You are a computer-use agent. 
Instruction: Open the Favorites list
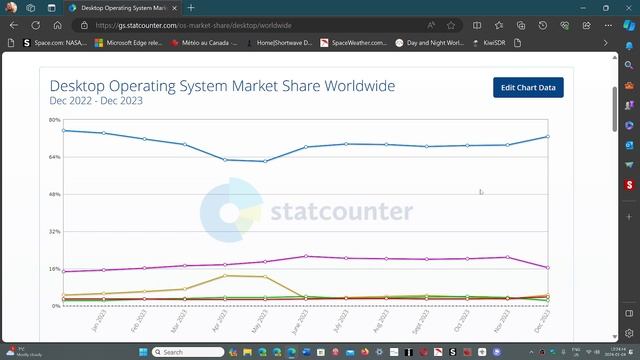coord(499,25)
